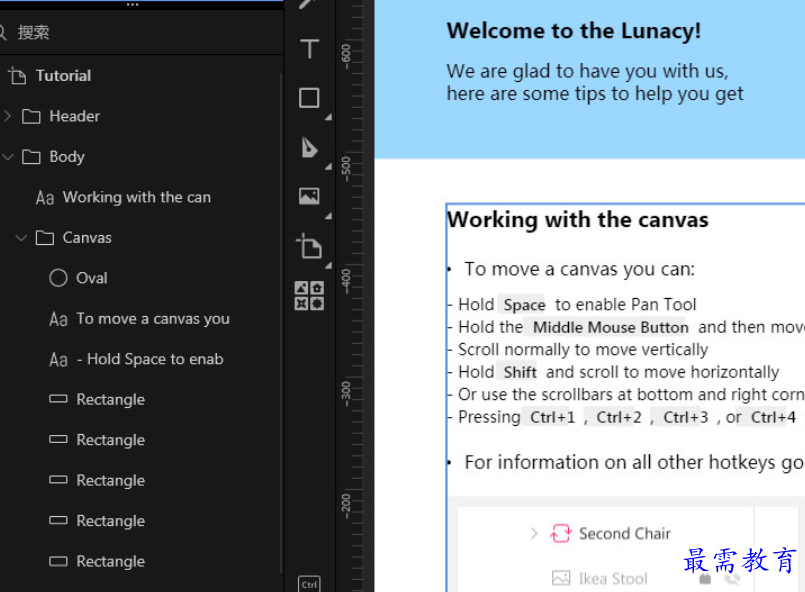Image resolution: width=805 pixels, height=592 pixels.
Task: Click the Tutorial artboard icon
Action: 17,76
